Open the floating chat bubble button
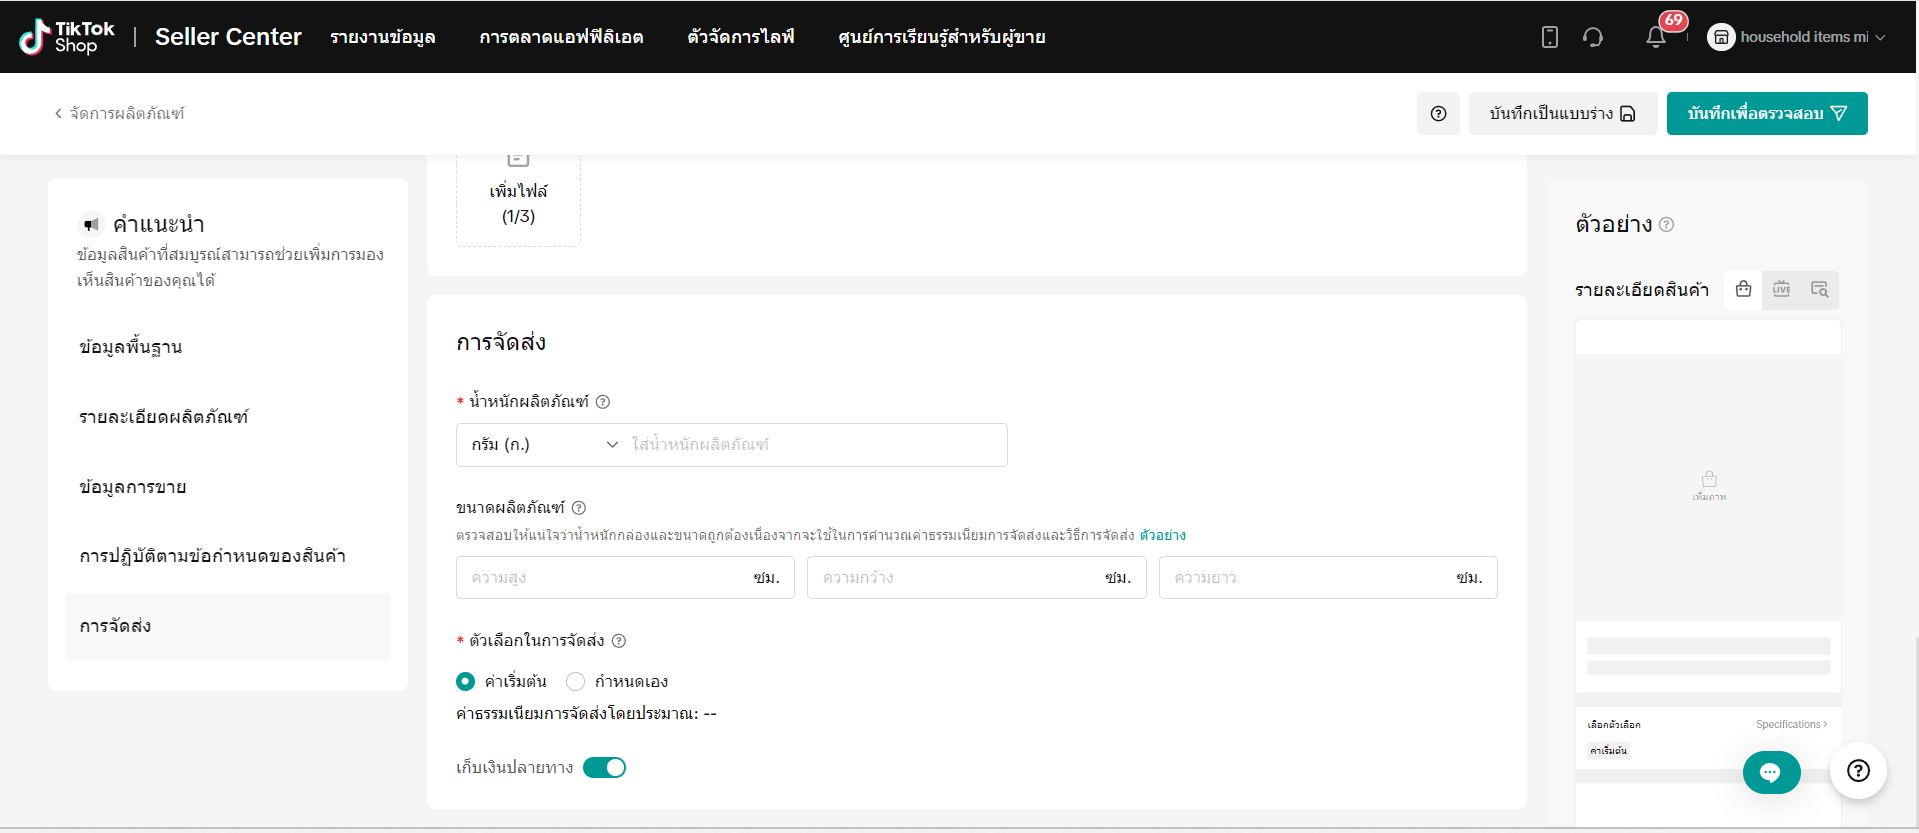Viewport: 1919px width, 833px height. (x=1770, y=772)
